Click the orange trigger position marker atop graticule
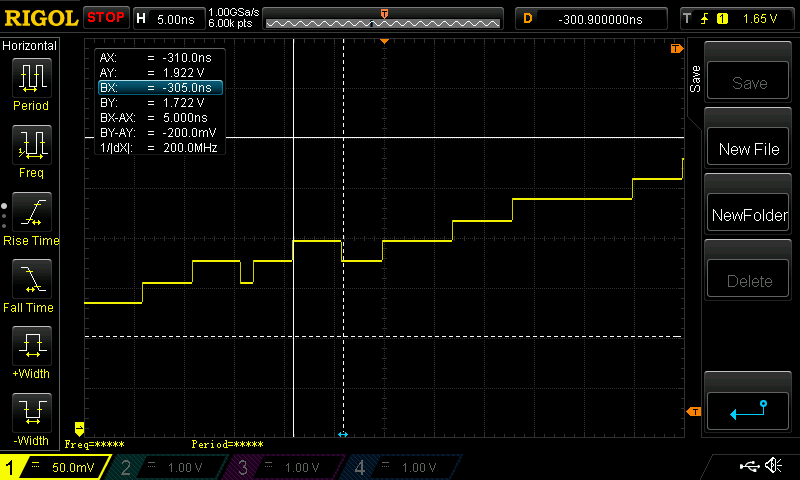Viewport: 800px width, 480px height. (385, 41)
